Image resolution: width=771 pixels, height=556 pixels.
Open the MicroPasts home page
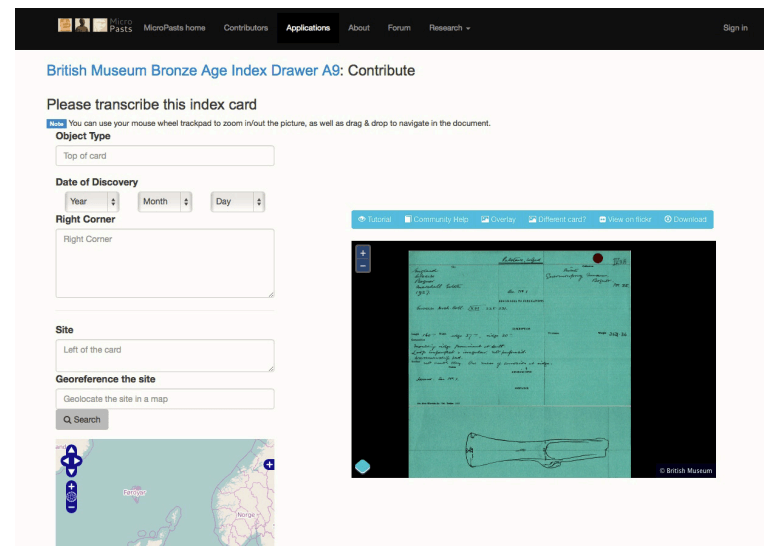click(x=175, y=28)
